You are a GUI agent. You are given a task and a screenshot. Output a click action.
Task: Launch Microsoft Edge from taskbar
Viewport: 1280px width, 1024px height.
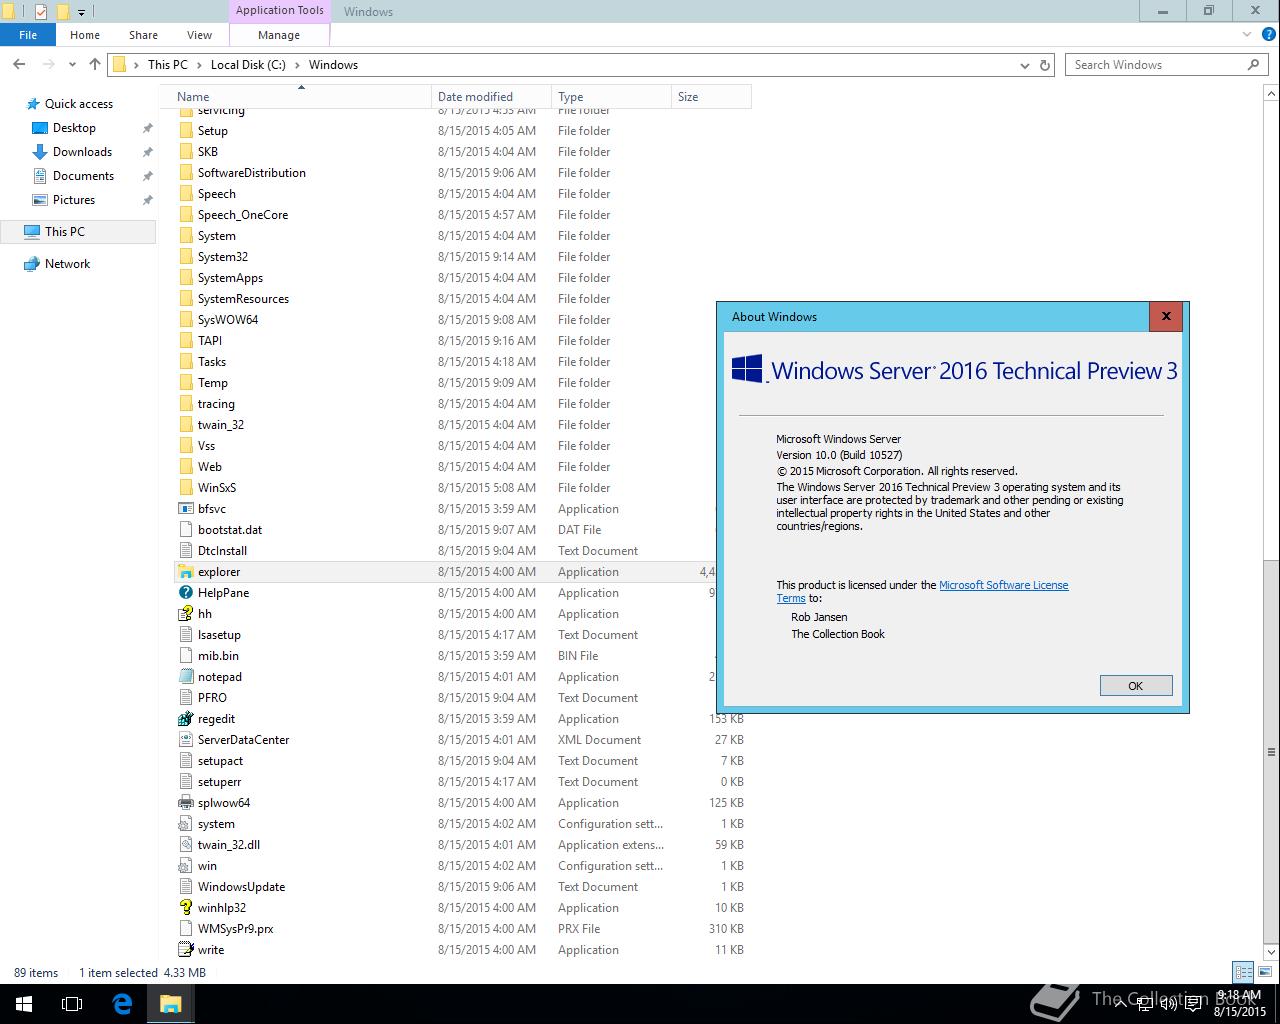pyautogui.click(x=122, y=1004)
